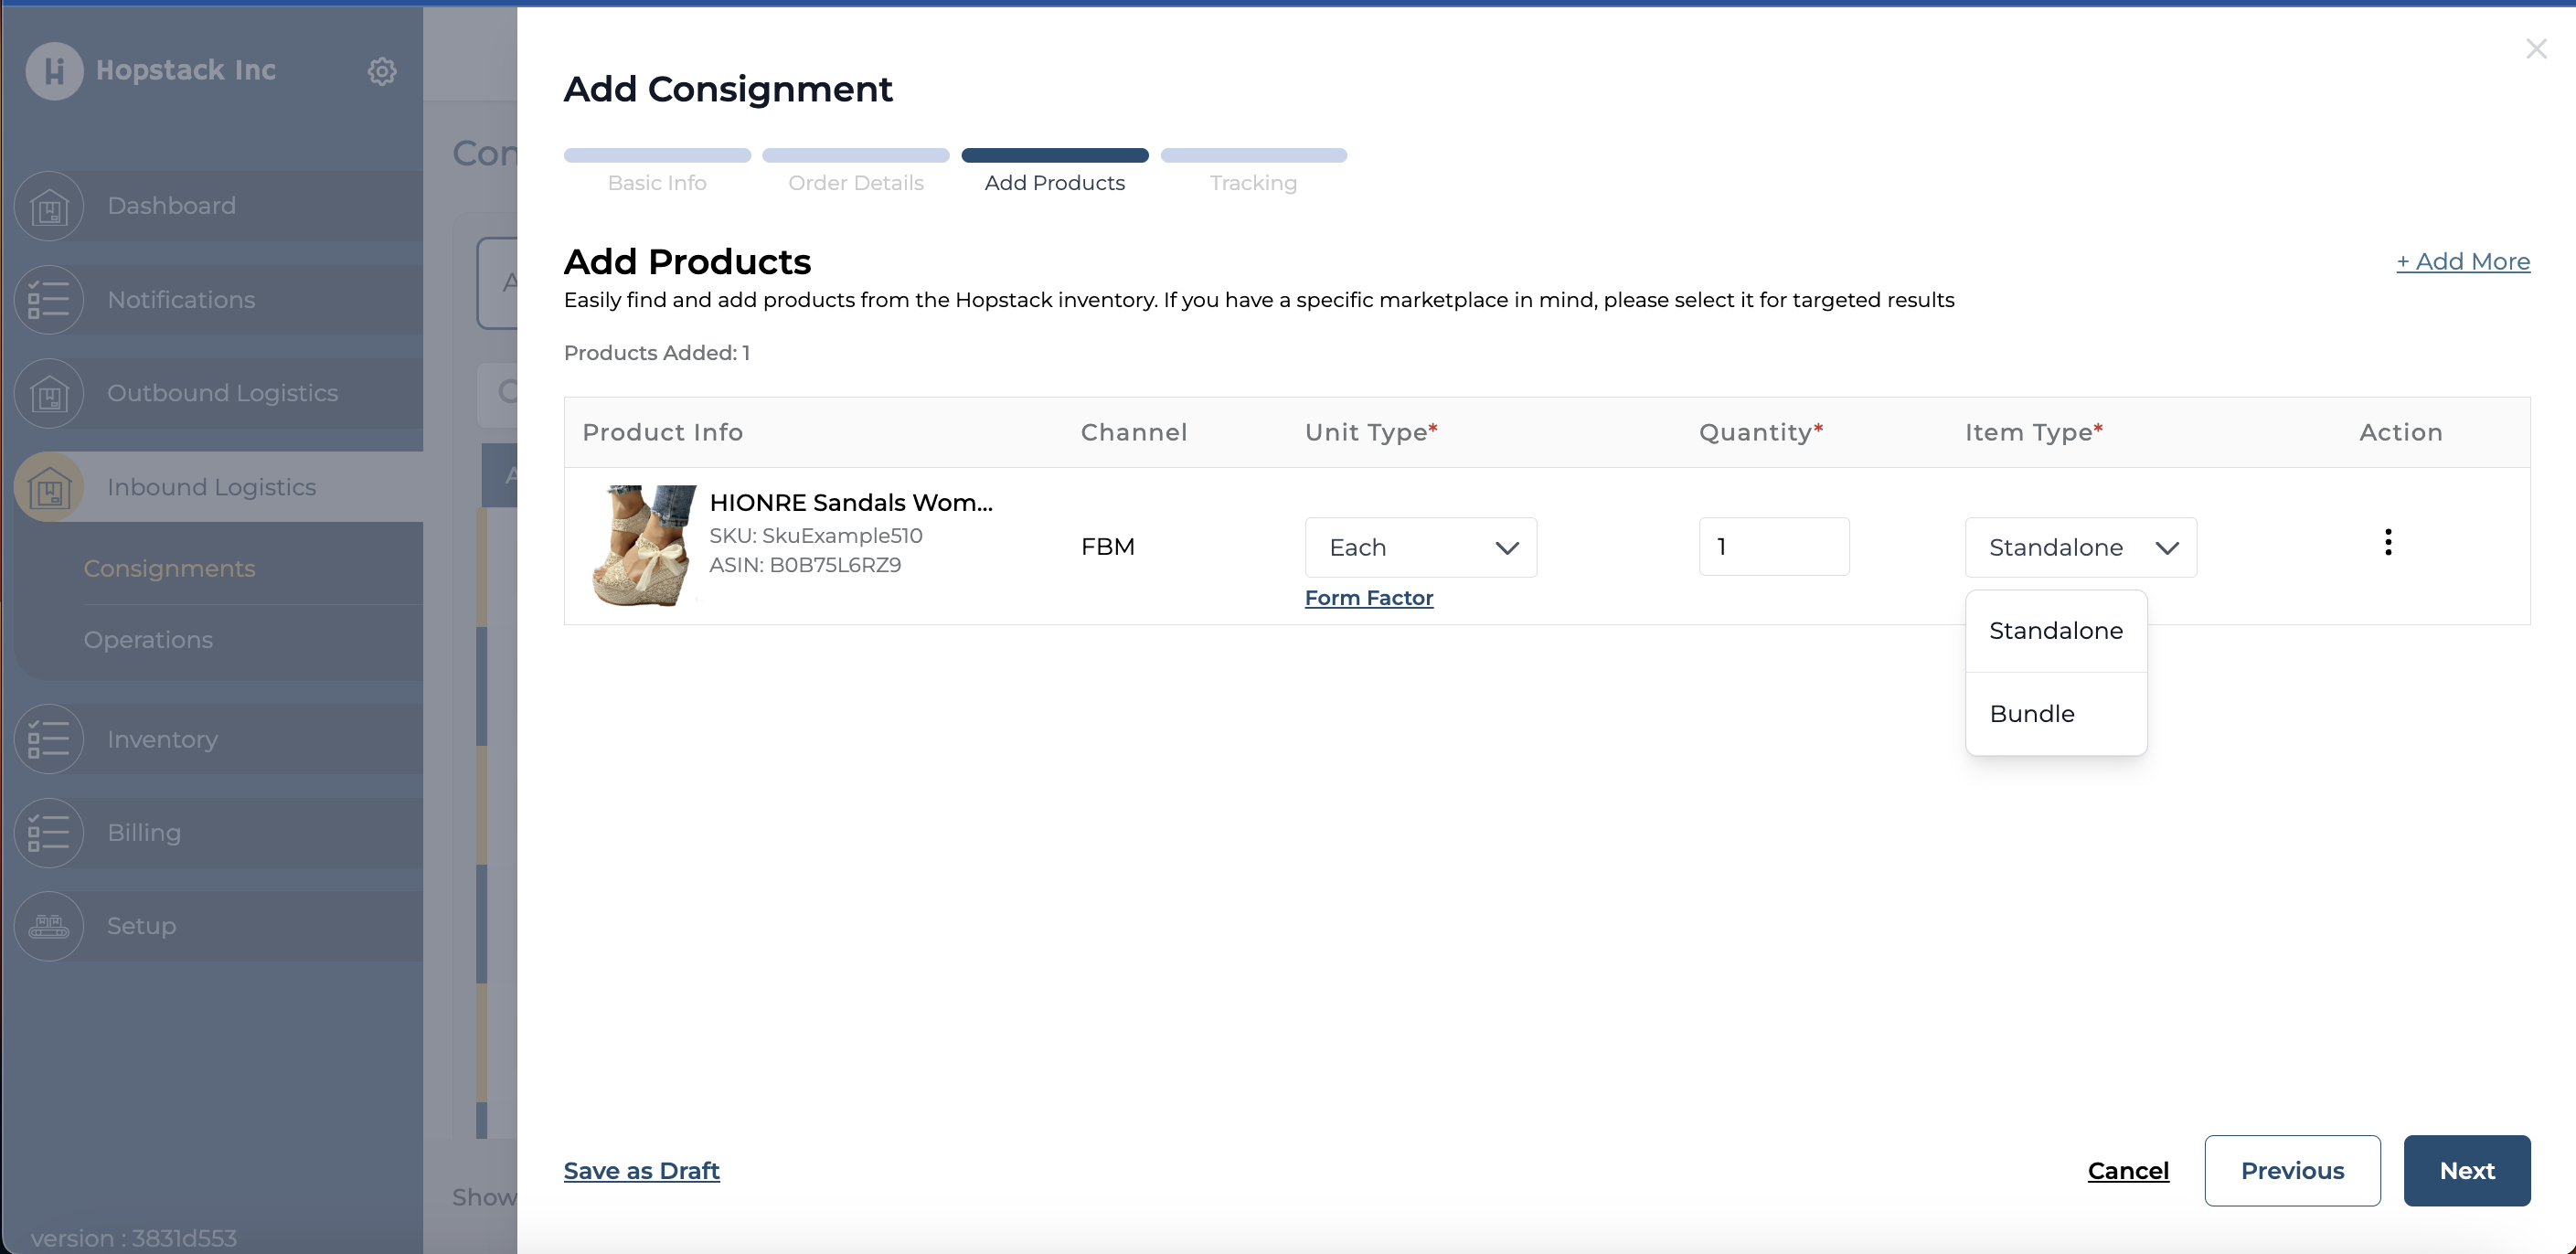Open the Notifications sidebar icon
2576x1254 pixels.
[x=49, y=300]
